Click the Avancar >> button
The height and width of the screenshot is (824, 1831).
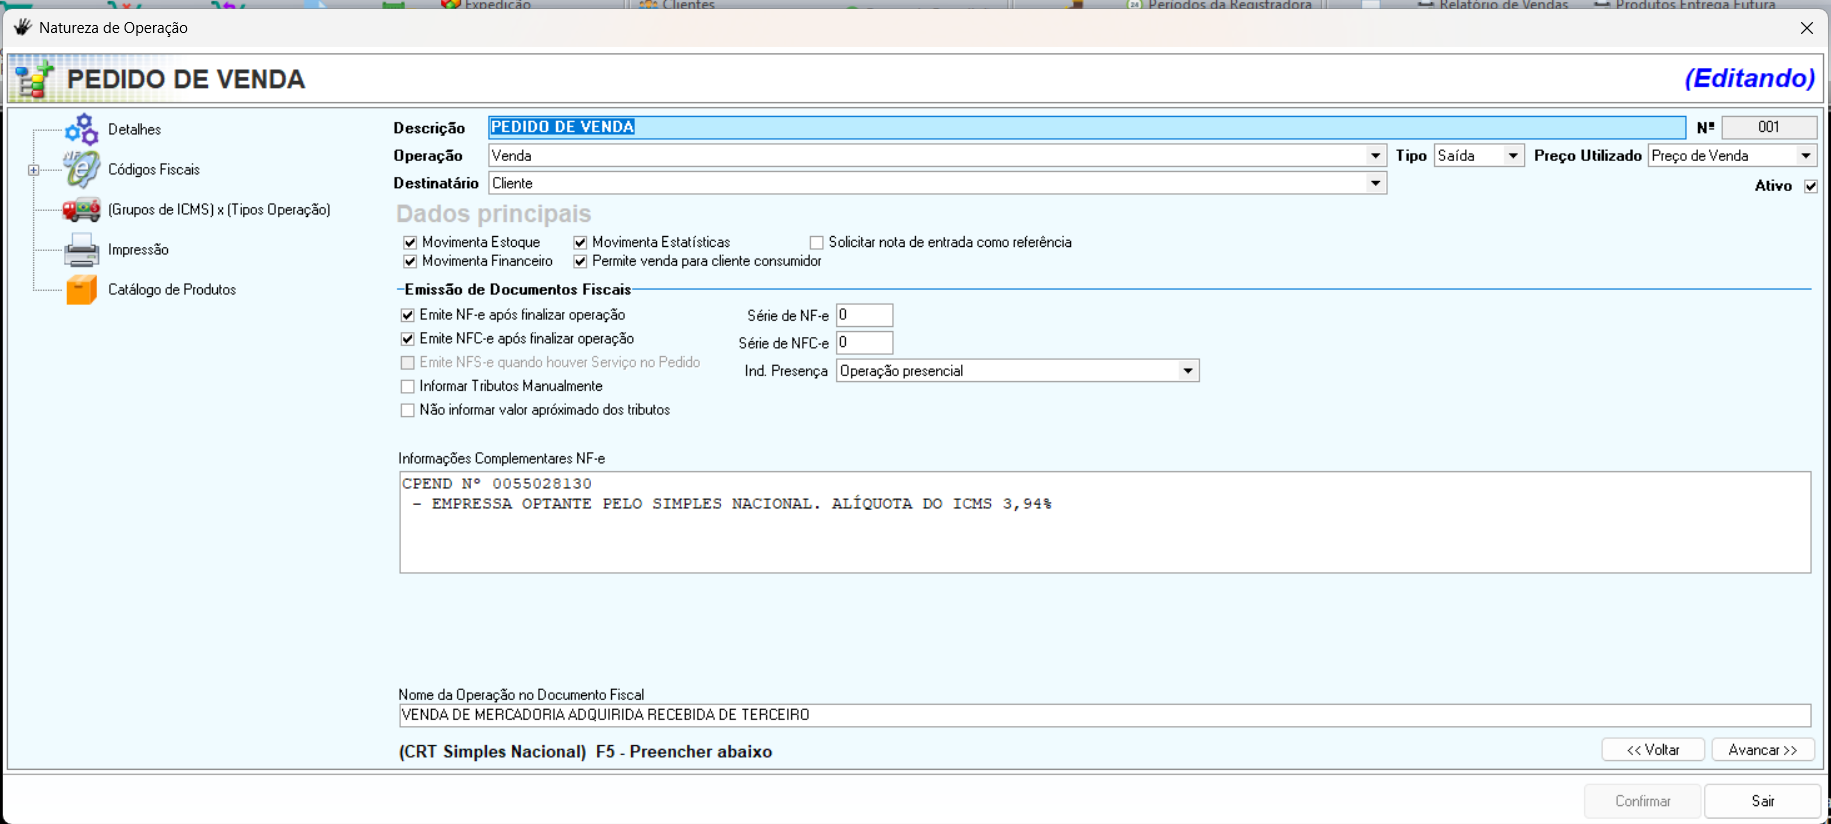click(x=1762, y=750)
